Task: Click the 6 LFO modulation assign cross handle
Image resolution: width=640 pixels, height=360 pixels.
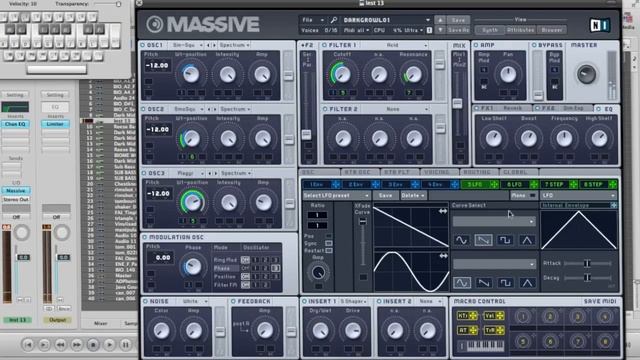Action: [x=533, y=184]
